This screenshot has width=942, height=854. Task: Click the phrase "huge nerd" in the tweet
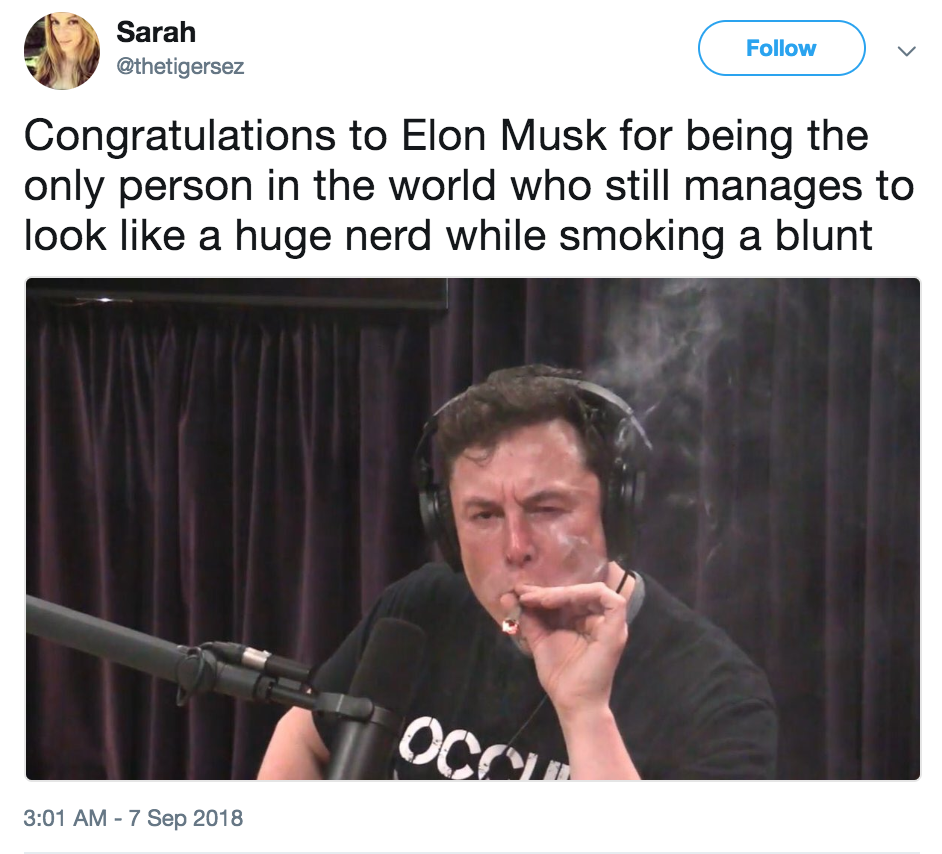point(333,236)
